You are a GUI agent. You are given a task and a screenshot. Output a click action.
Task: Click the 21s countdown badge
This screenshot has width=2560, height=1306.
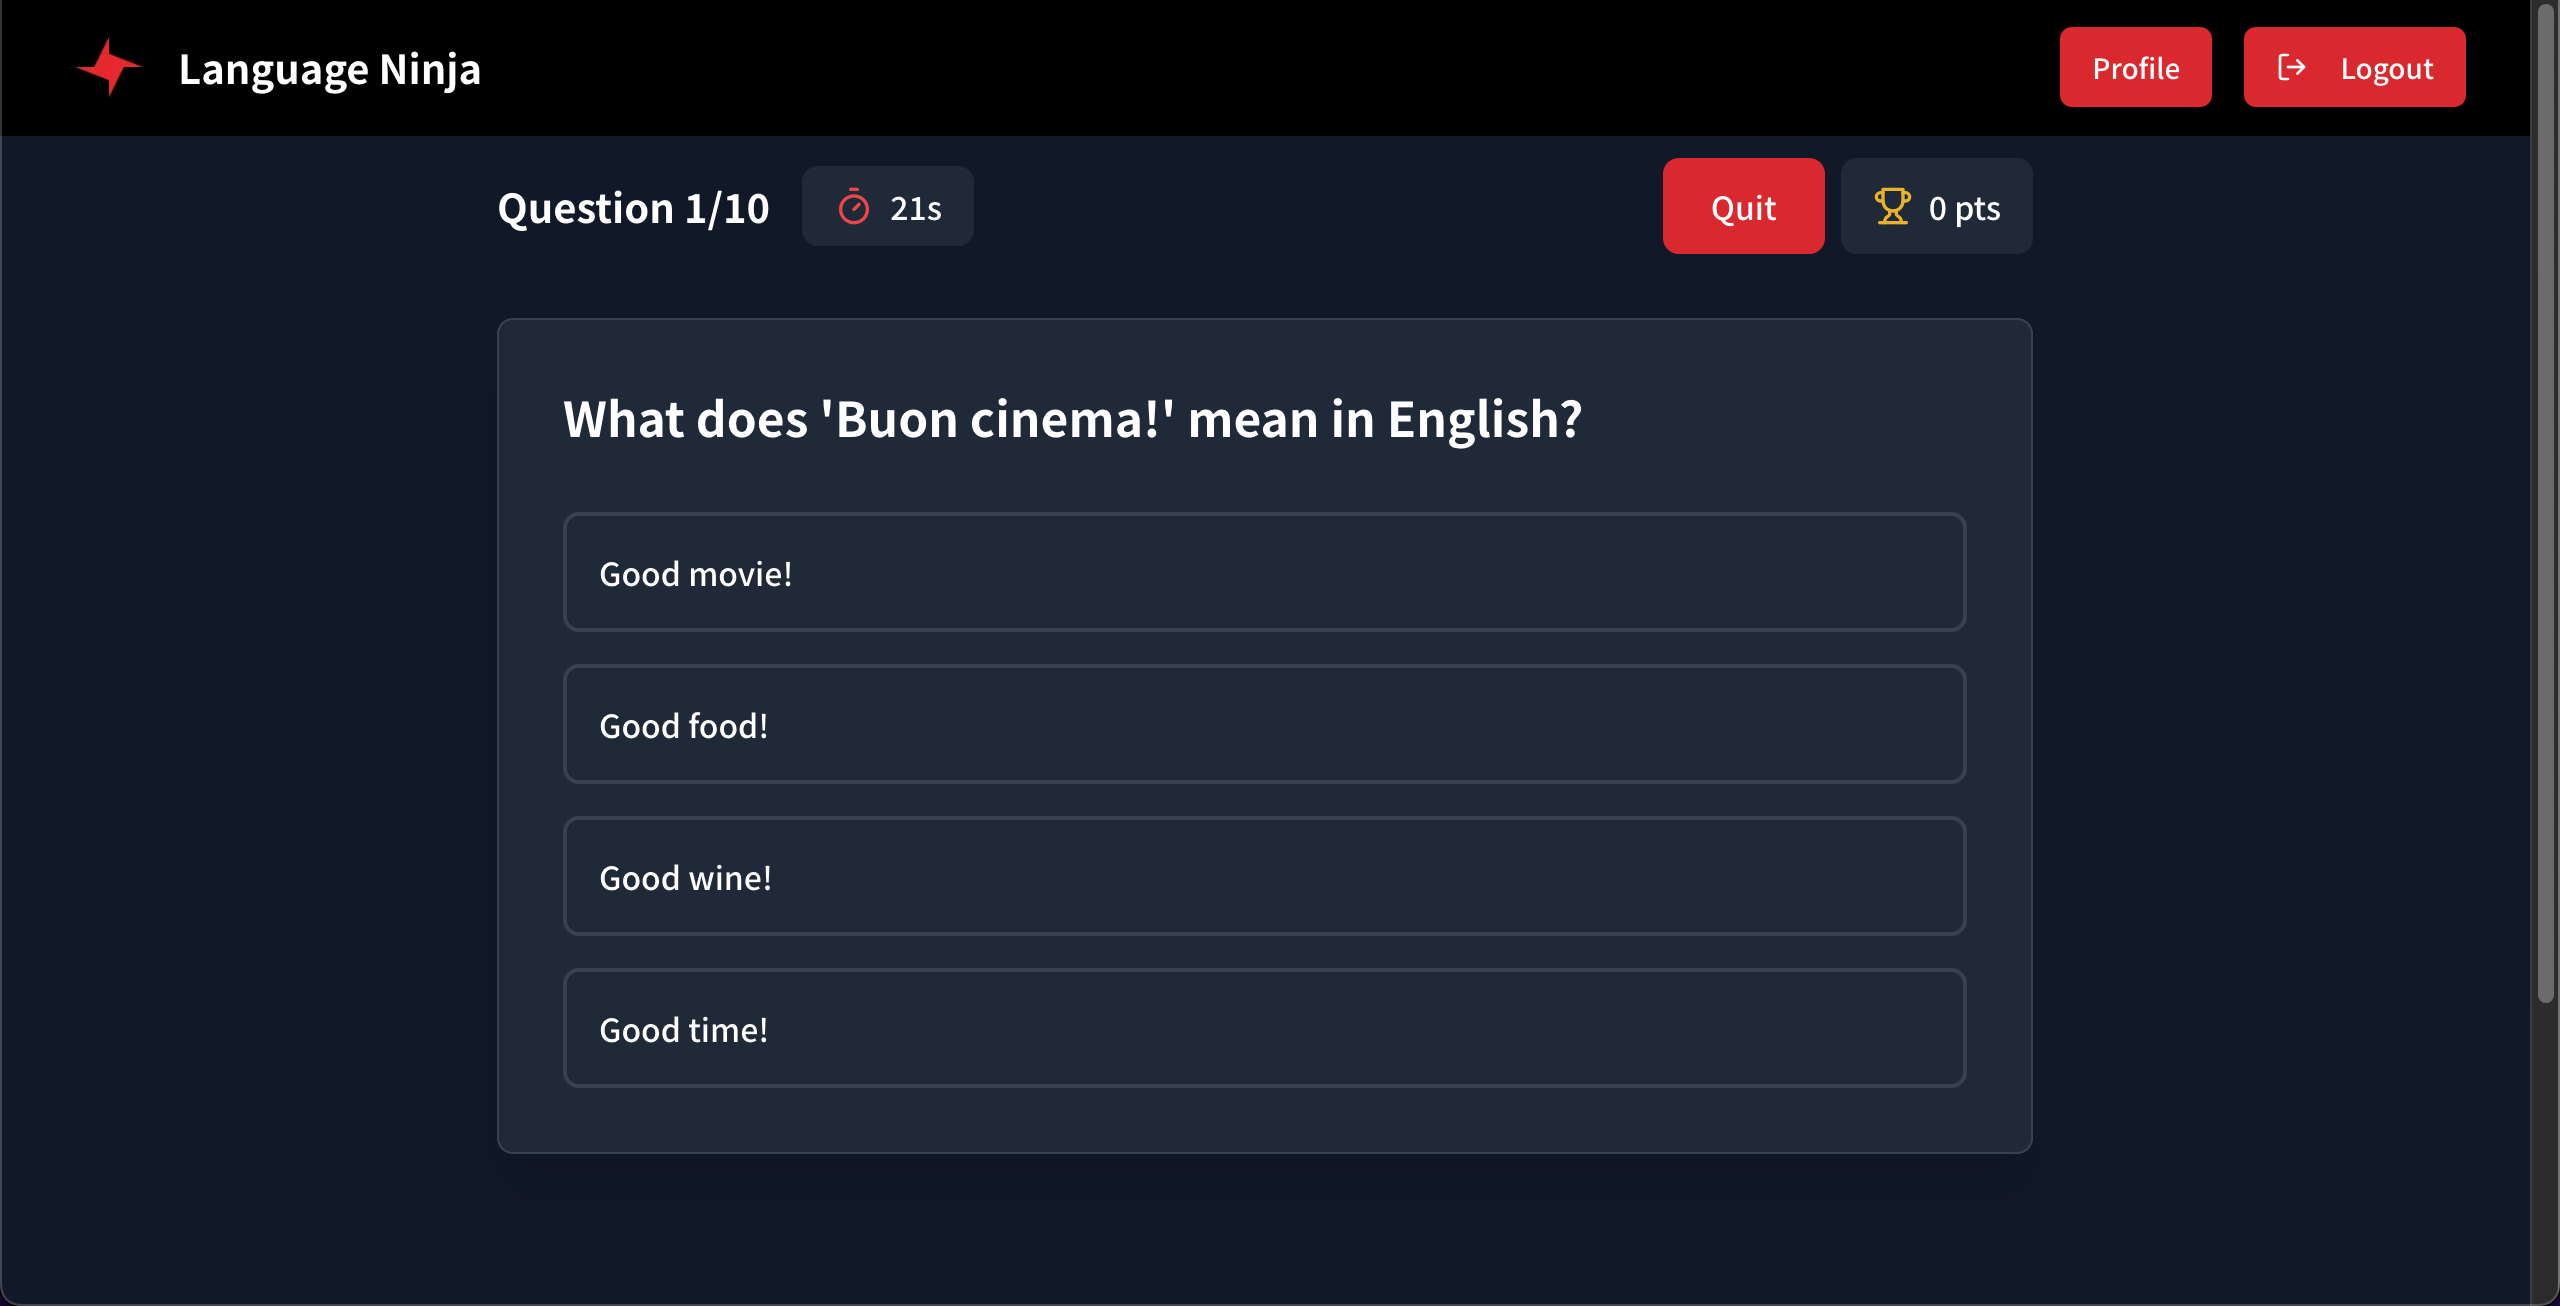tap(887, 205)
